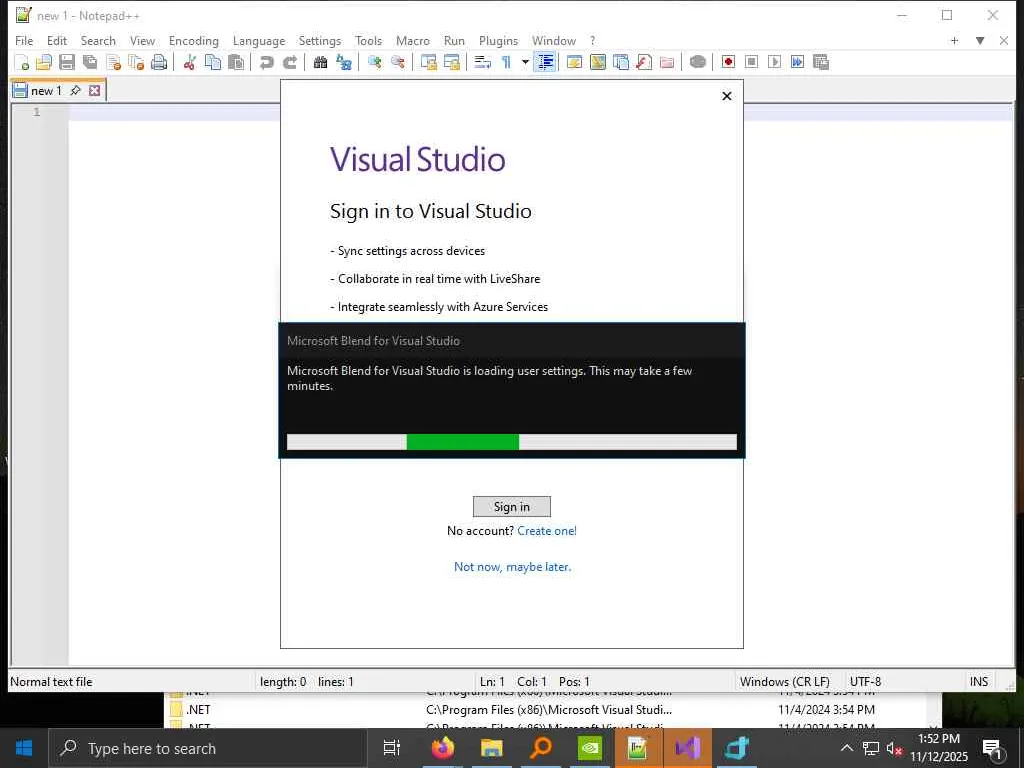1024x768 pixels.
Task: Open the Document List icon
Action: coord(621,62)
